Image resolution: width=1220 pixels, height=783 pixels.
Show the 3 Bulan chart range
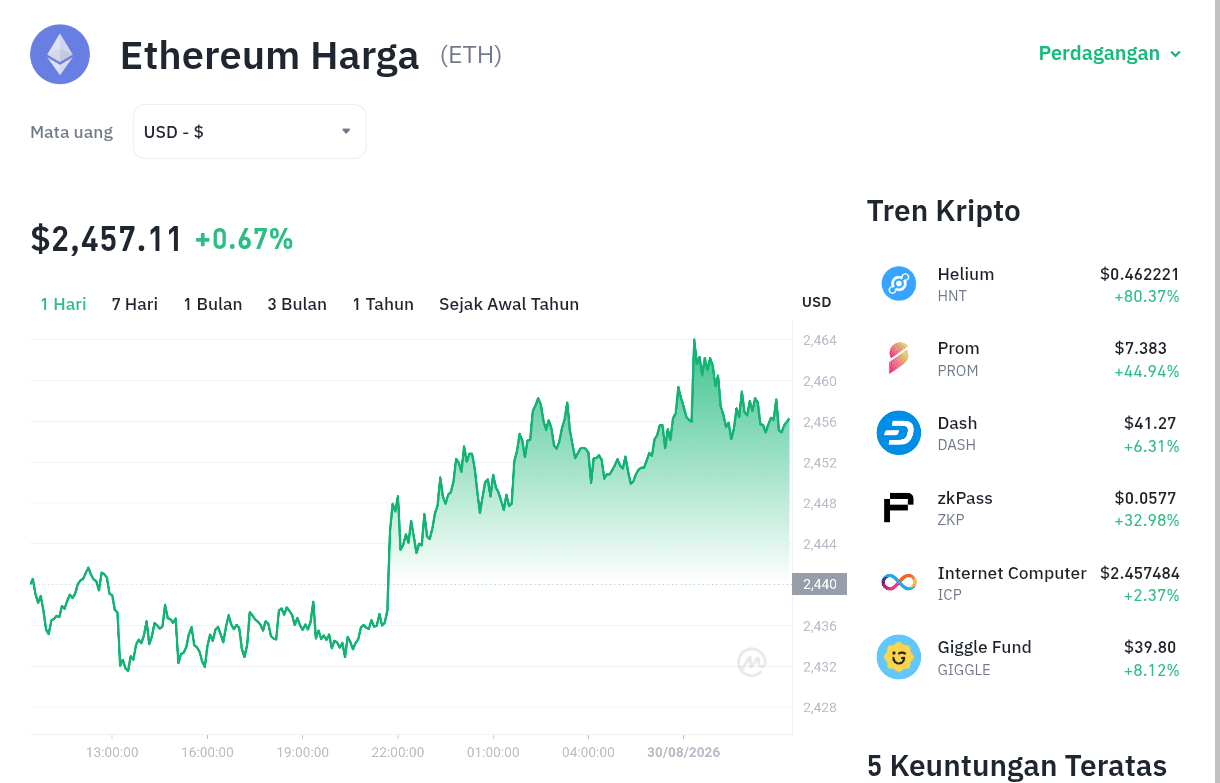tap(297, 304)
